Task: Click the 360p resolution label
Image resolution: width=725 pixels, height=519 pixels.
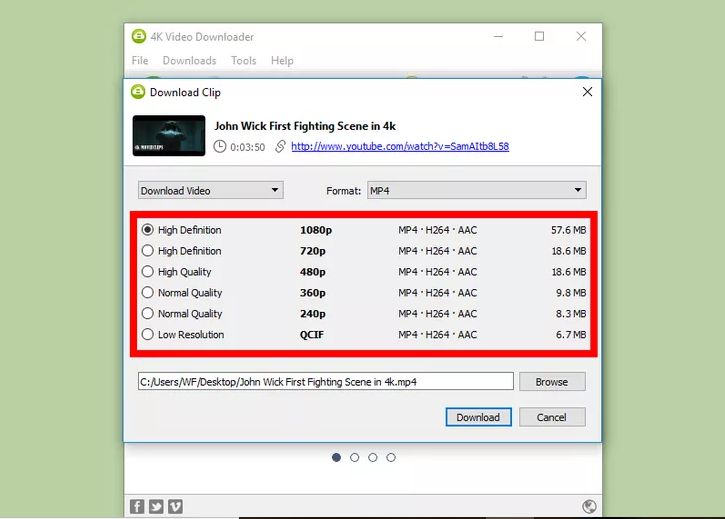Action: (x=313, y=293)
